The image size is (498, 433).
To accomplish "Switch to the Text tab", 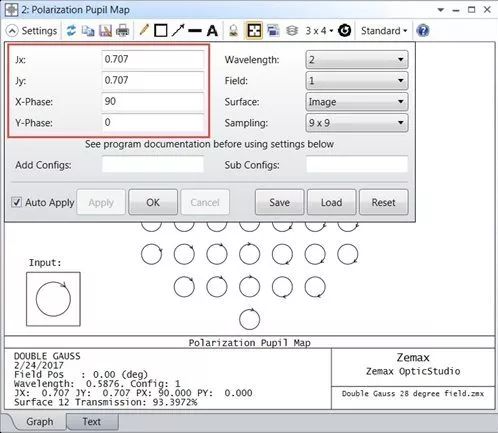I will click(x=92, y=422).
